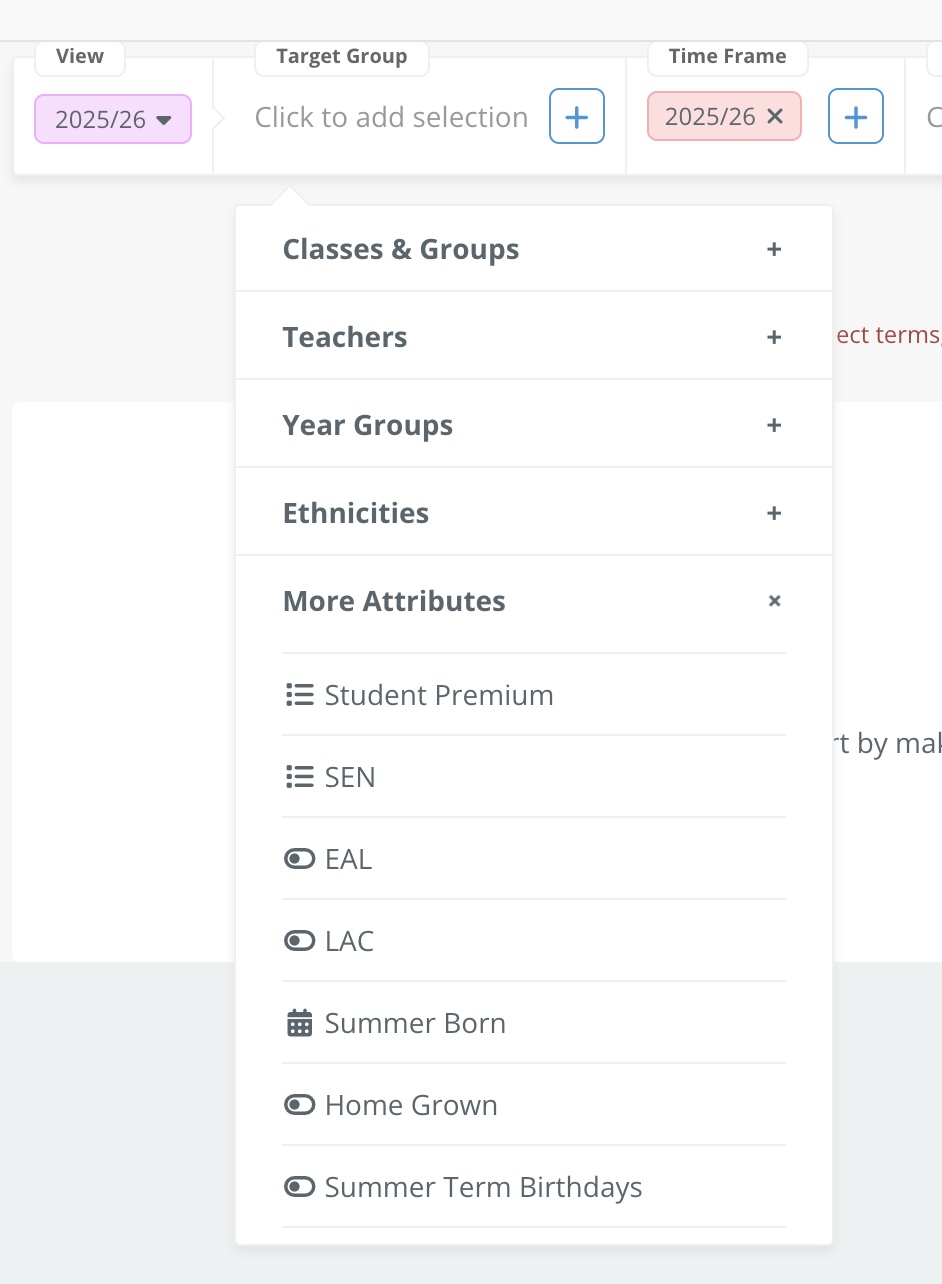942x1284 pixels.
Task: Toggle the Summer Term Birthdays switch
Action: point(299,1187)
